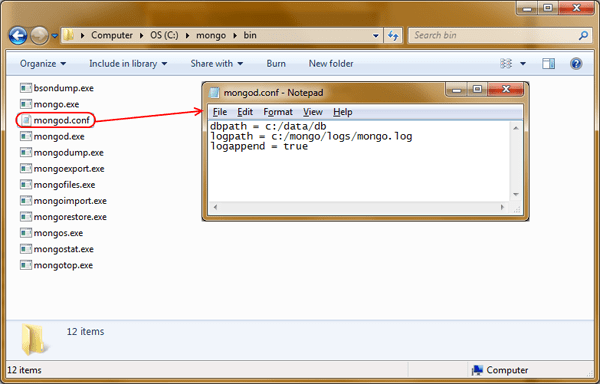Viewport: 600px width, 384px height.
Task: Open Notepad Format menu
Action: [278, 112]
